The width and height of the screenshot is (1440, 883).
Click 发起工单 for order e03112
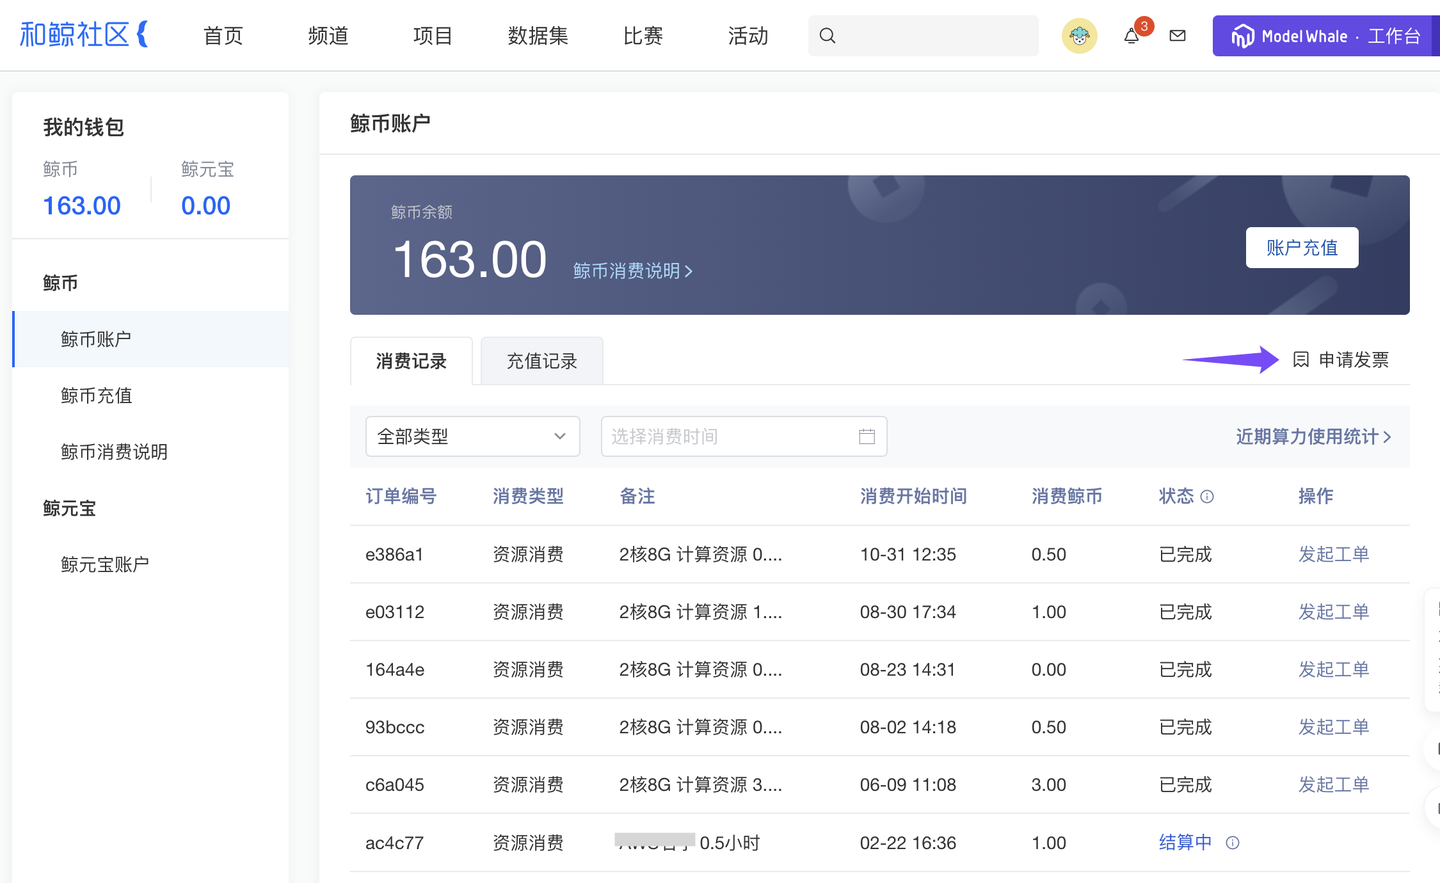[1333, 612]
